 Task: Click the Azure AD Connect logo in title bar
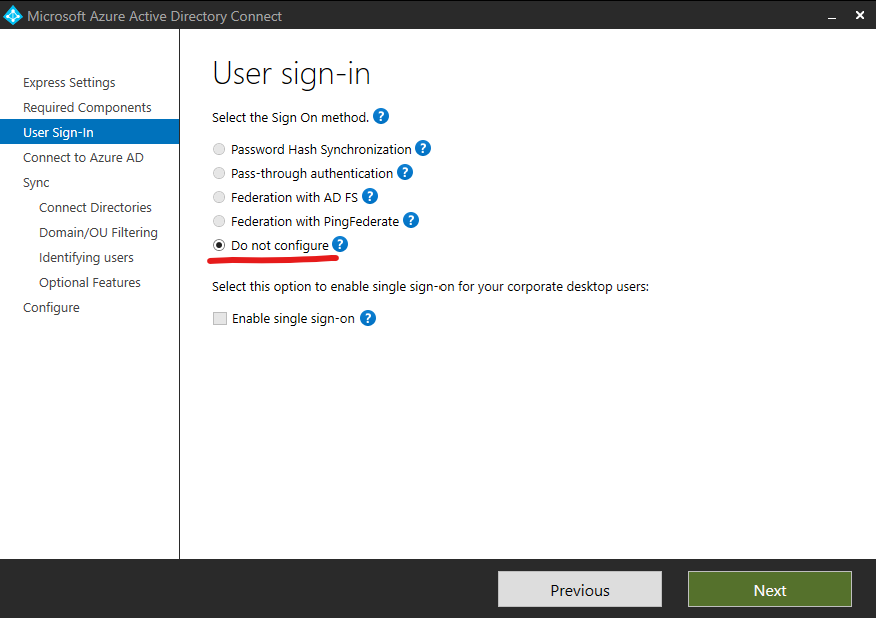[x=13, y=16]
